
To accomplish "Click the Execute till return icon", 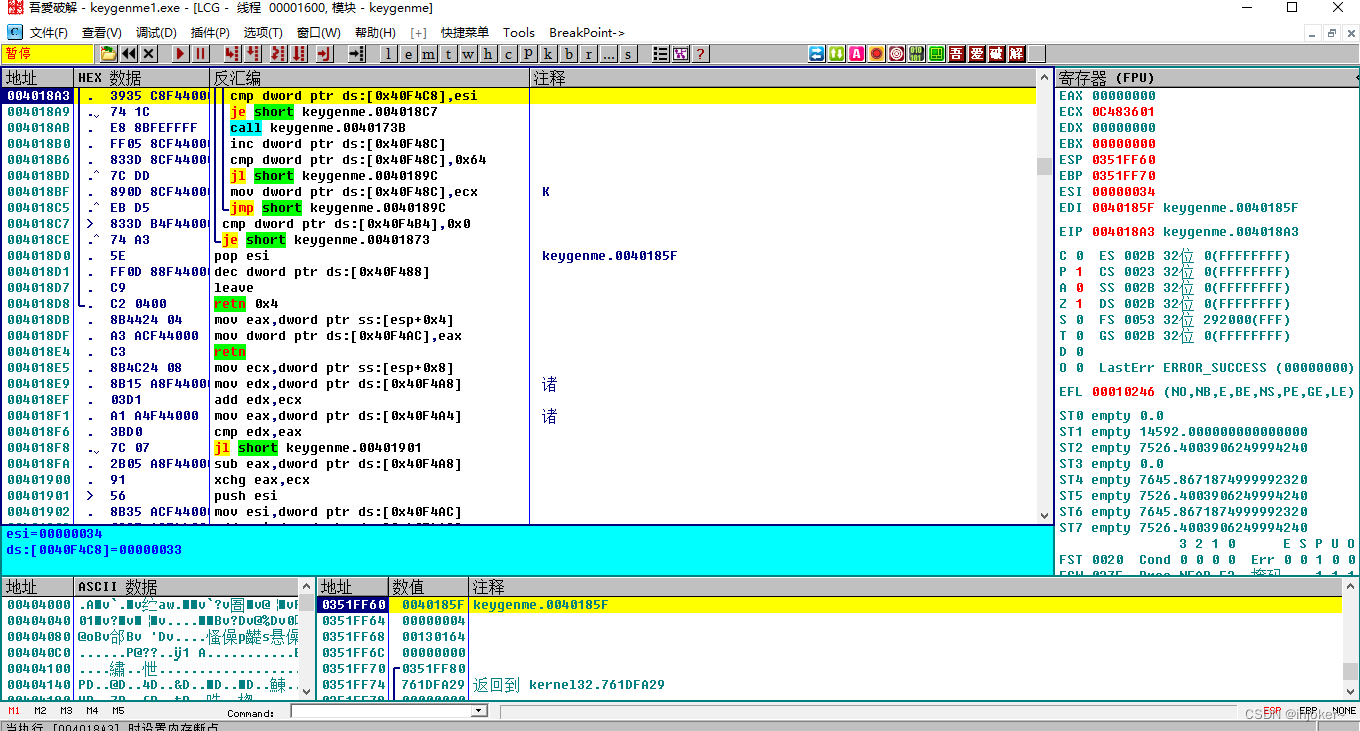I will click(324, 54).
